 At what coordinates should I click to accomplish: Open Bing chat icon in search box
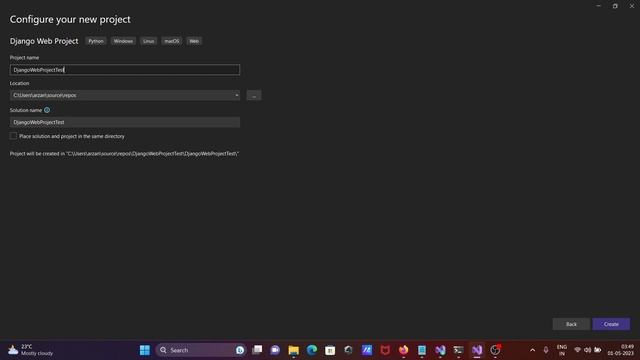coord(240,350)
